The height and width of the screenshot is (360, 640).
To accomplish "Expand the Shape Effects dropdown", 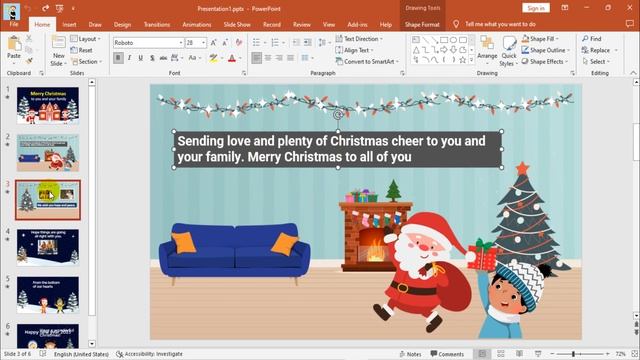I will click(x=545, y=62).
